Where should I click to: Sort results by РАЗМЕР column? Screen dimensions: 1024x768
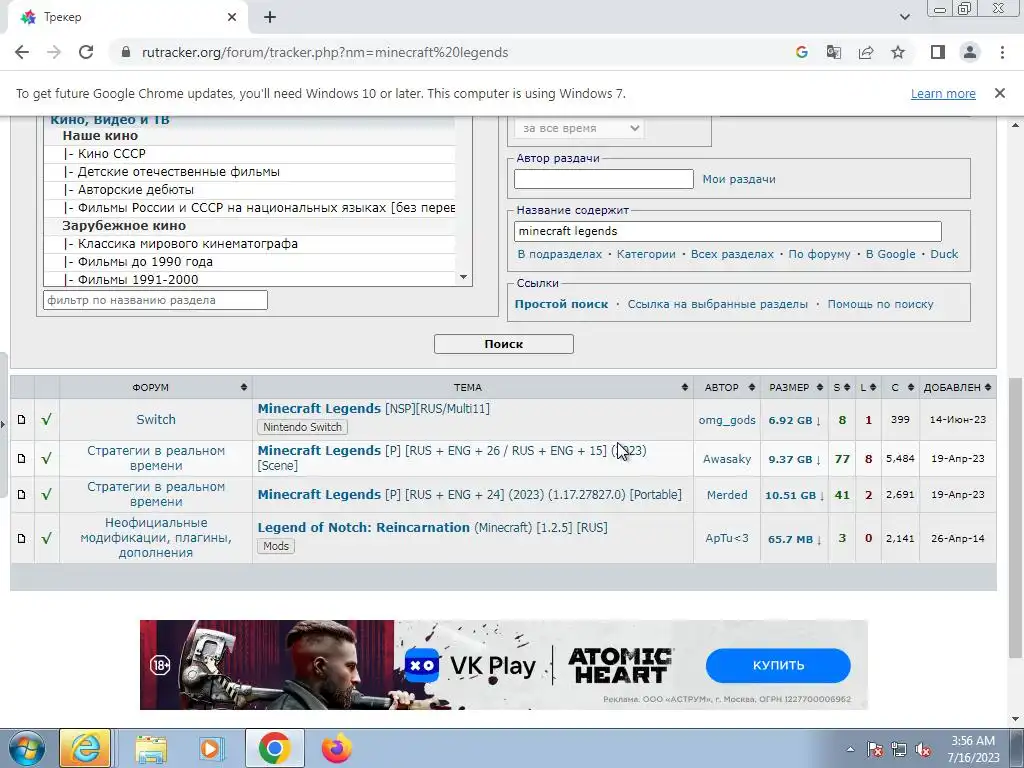point(794,387)
